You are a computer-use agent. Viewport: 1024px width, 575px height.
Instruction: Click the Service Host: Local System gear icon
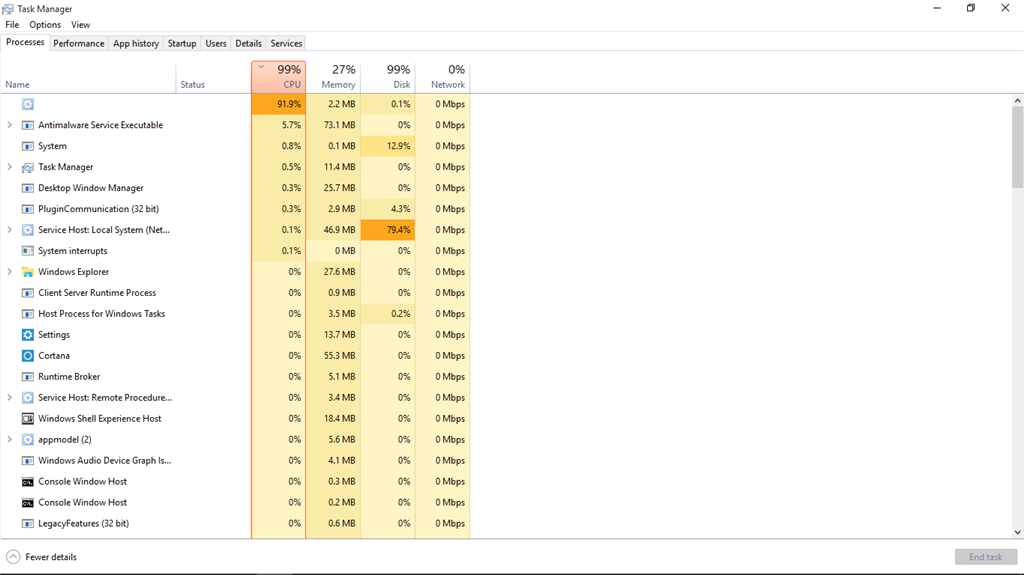coord(27,230)
